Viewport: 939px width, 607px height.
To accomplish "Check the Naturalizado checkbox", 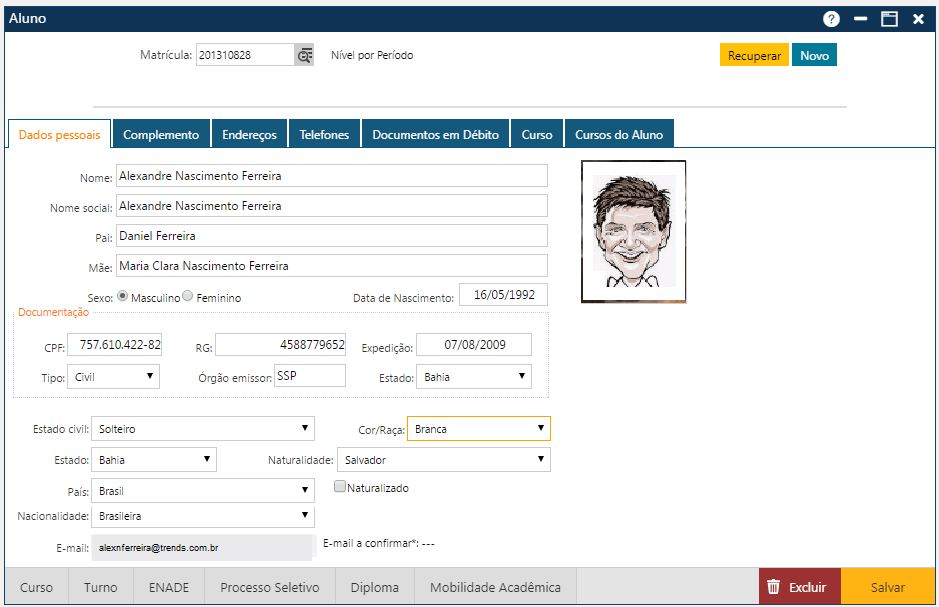I will tap(340, 487).
